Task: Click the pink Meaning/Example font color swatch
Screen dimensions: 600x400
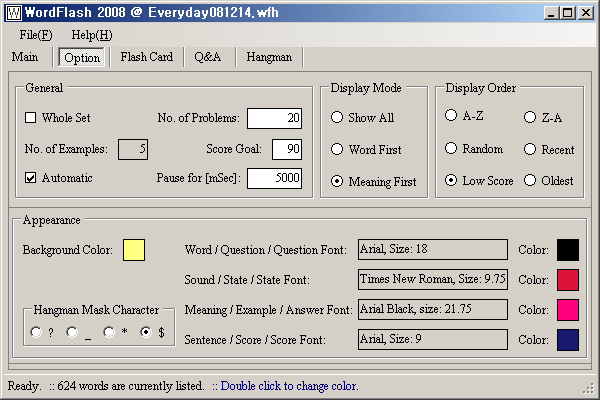Action: coord(568,310)
